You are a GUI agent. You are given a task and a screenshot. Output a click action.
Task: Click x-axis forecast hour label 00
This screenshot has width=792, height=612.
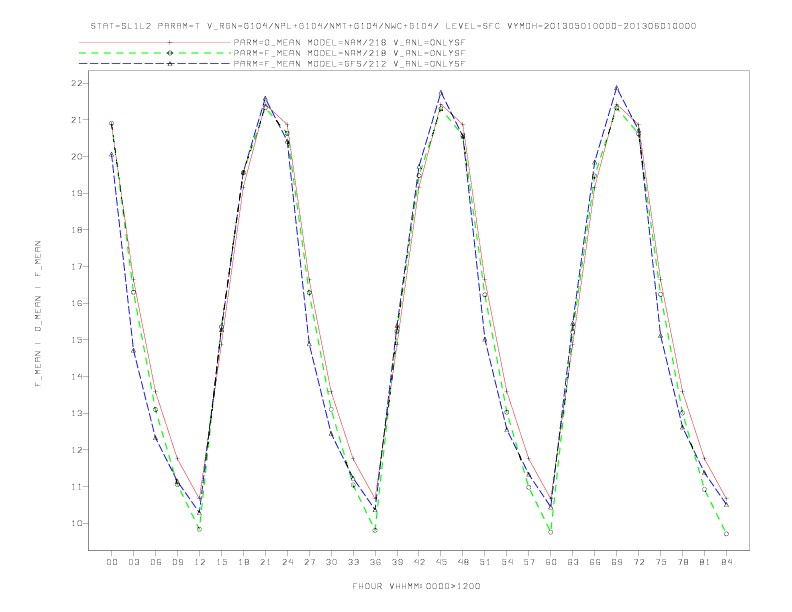(x=112, y=562)
